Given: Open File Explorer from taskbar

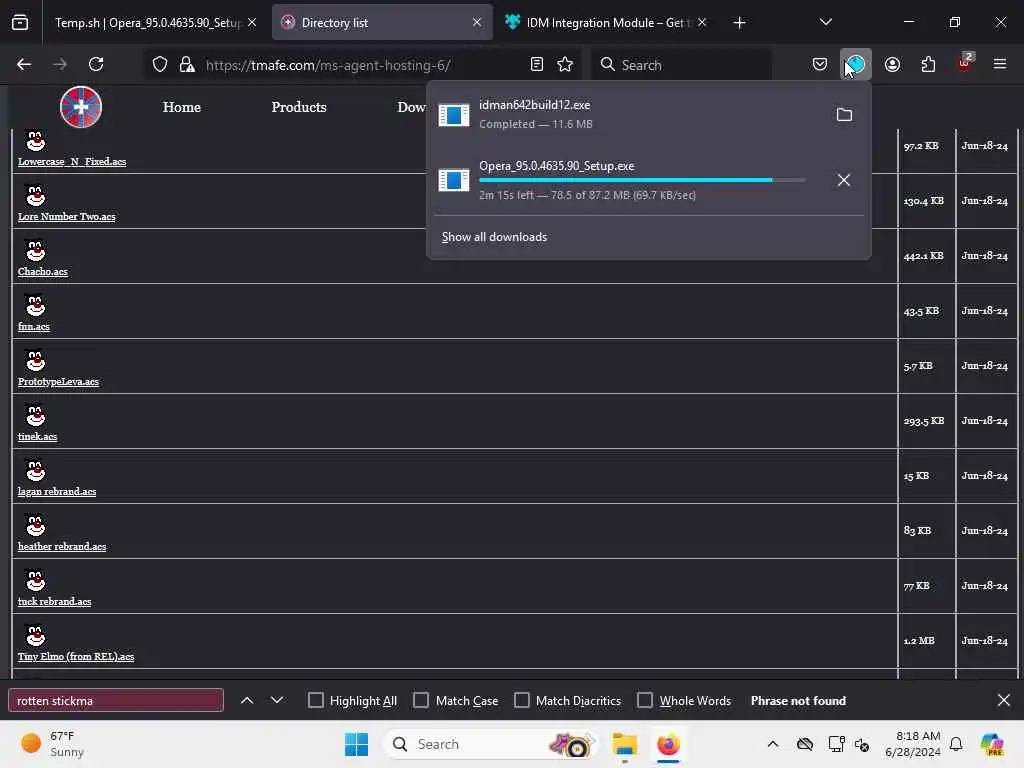Looking at the screenshot, I should (x=625, y=744).
